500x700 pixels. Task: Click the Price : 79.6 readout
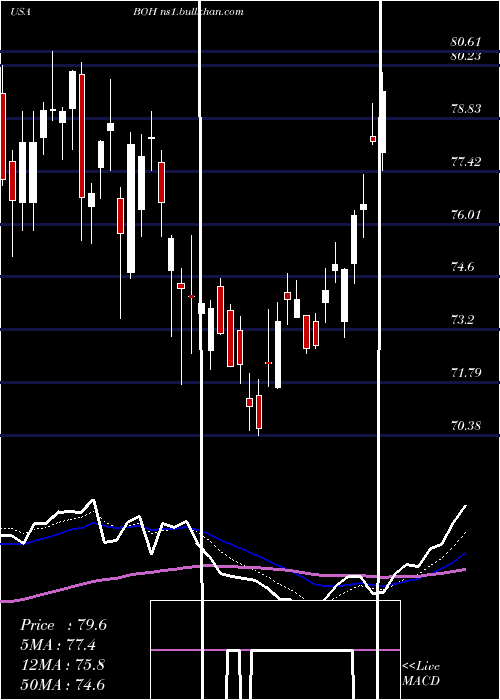point(63,625)
